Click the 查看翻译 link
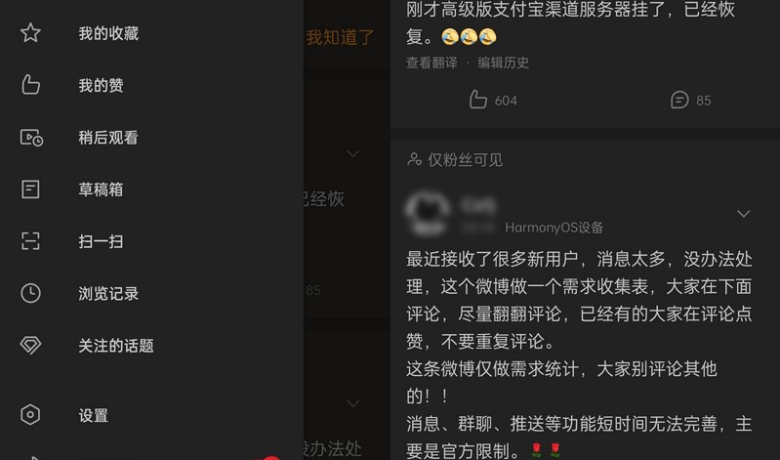780x460 pixels. click(x=432, y=63)
